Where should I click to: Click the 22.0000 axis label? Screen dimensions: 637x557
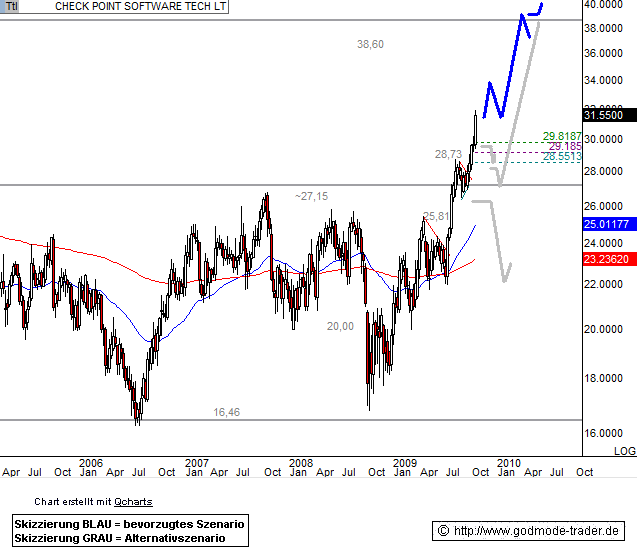click(x=603, y=284)
